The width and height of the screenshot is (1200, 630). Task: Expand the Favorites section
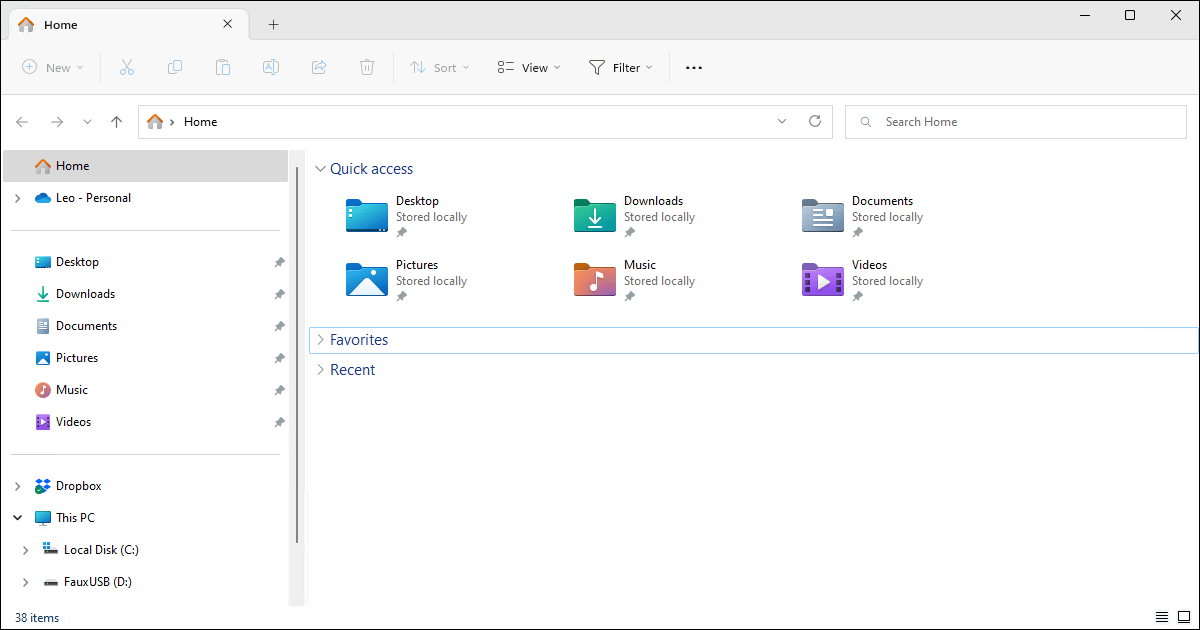pyautogui.click(x=320, y=340)
